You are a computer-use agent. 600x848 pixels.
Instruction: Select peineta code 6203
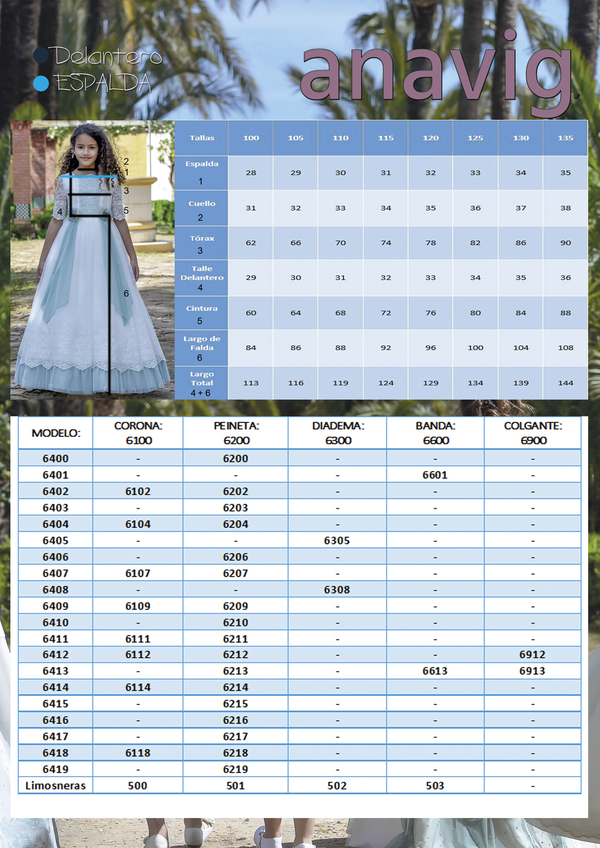235,508
